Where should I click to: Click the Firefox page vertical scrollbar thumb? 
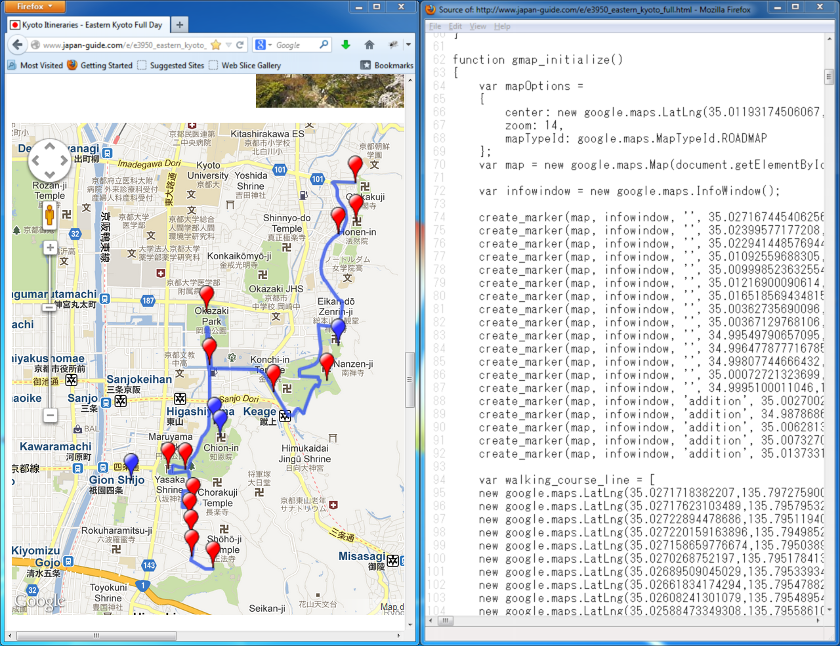[x=410, y=380]
